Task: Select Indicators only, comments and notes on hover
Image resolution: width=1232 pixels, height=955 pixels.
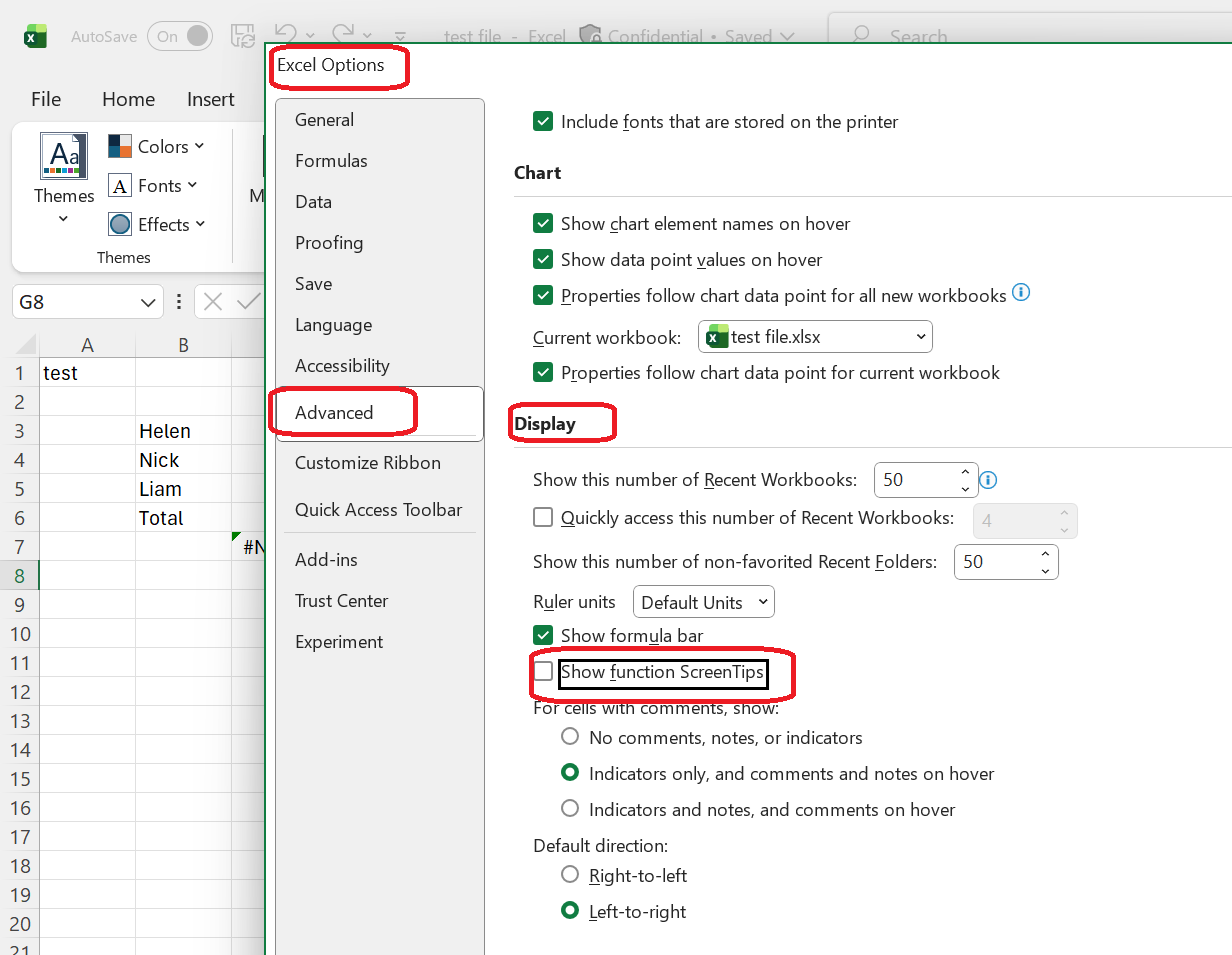Action: tap(570, 773)
